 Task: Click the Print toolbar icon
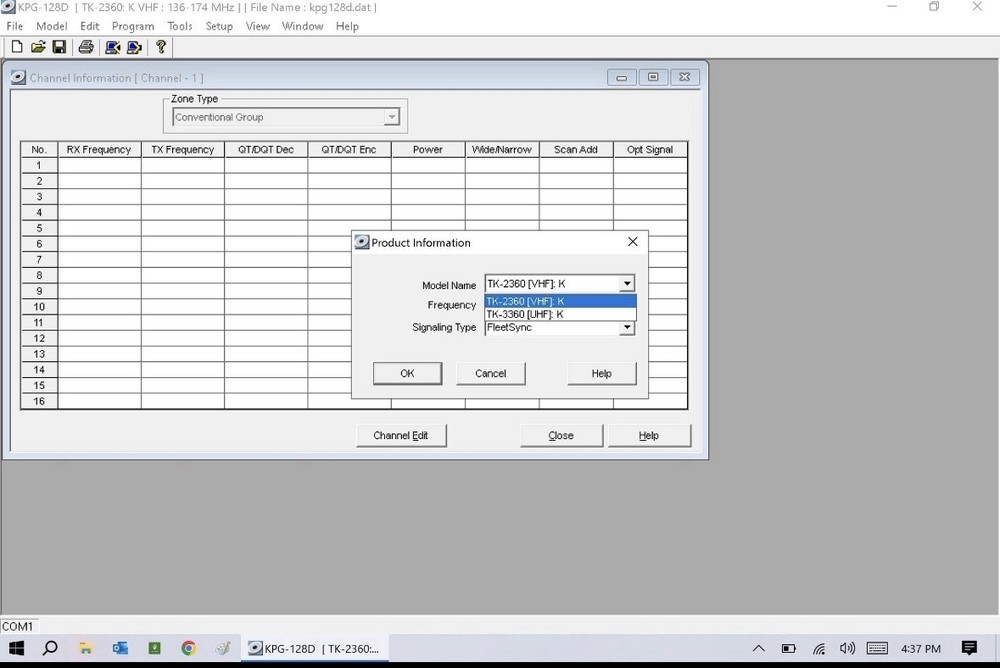pos(86,47)
